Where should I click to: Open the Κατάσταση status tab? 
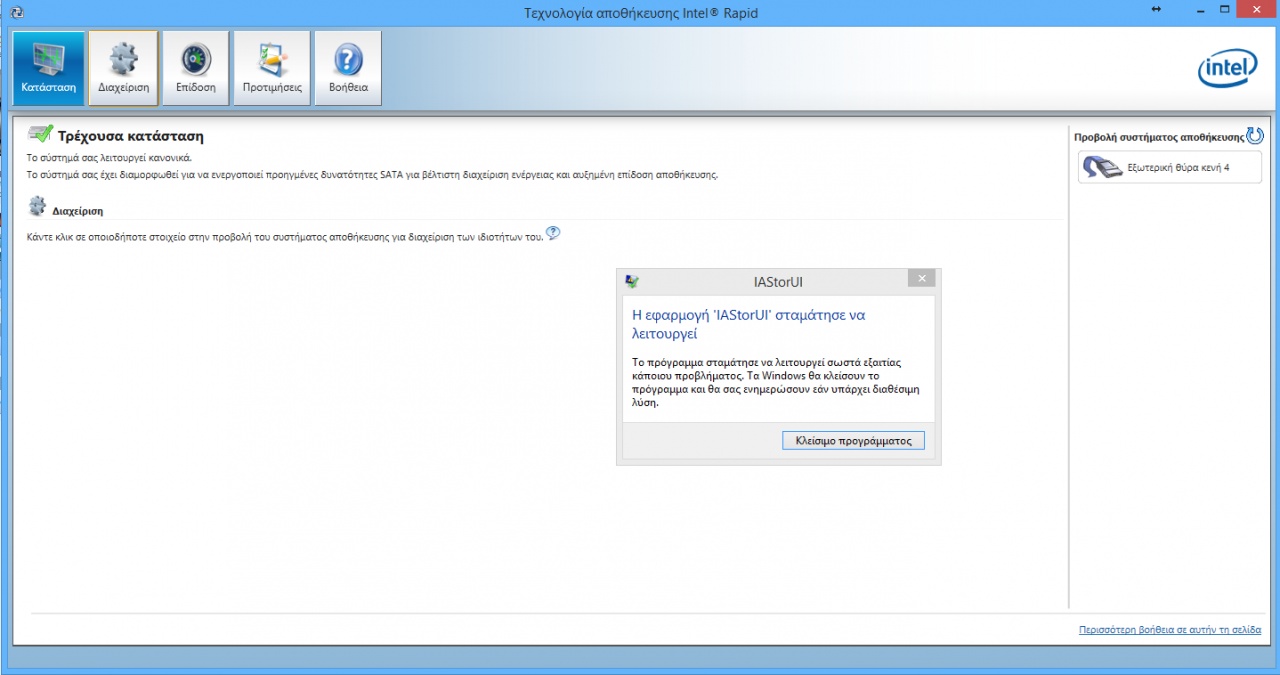pos(48,68)
